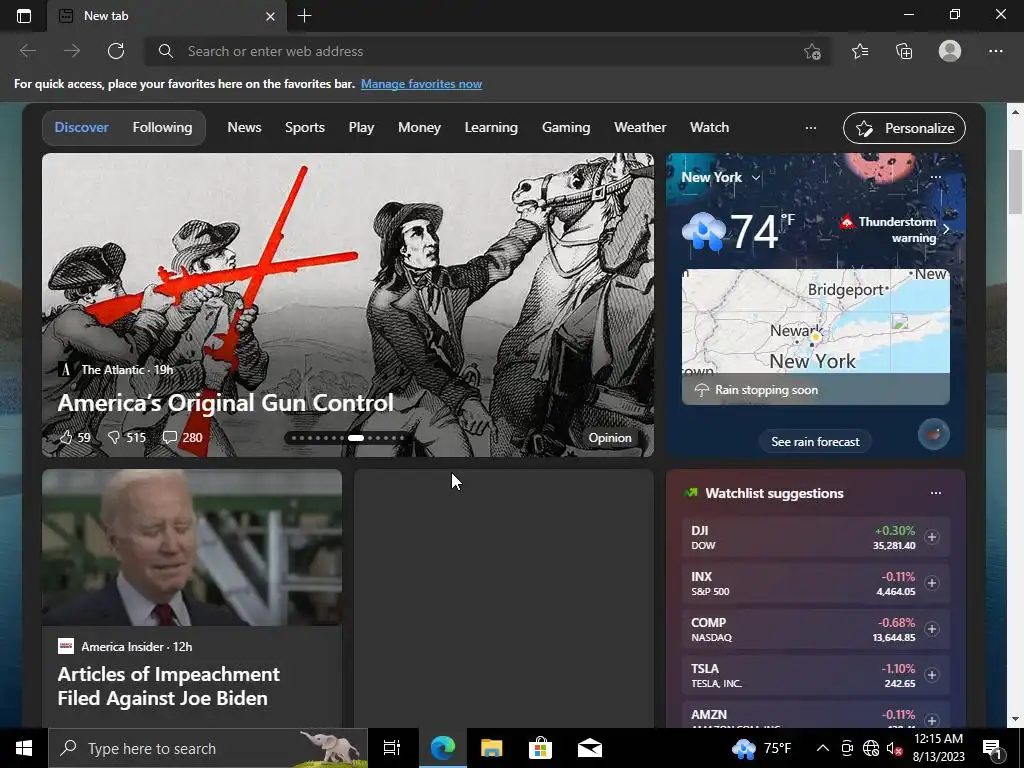Open the Biden article thumbnail image
This screenshot has height=768, width=1024.
(192, 548)
